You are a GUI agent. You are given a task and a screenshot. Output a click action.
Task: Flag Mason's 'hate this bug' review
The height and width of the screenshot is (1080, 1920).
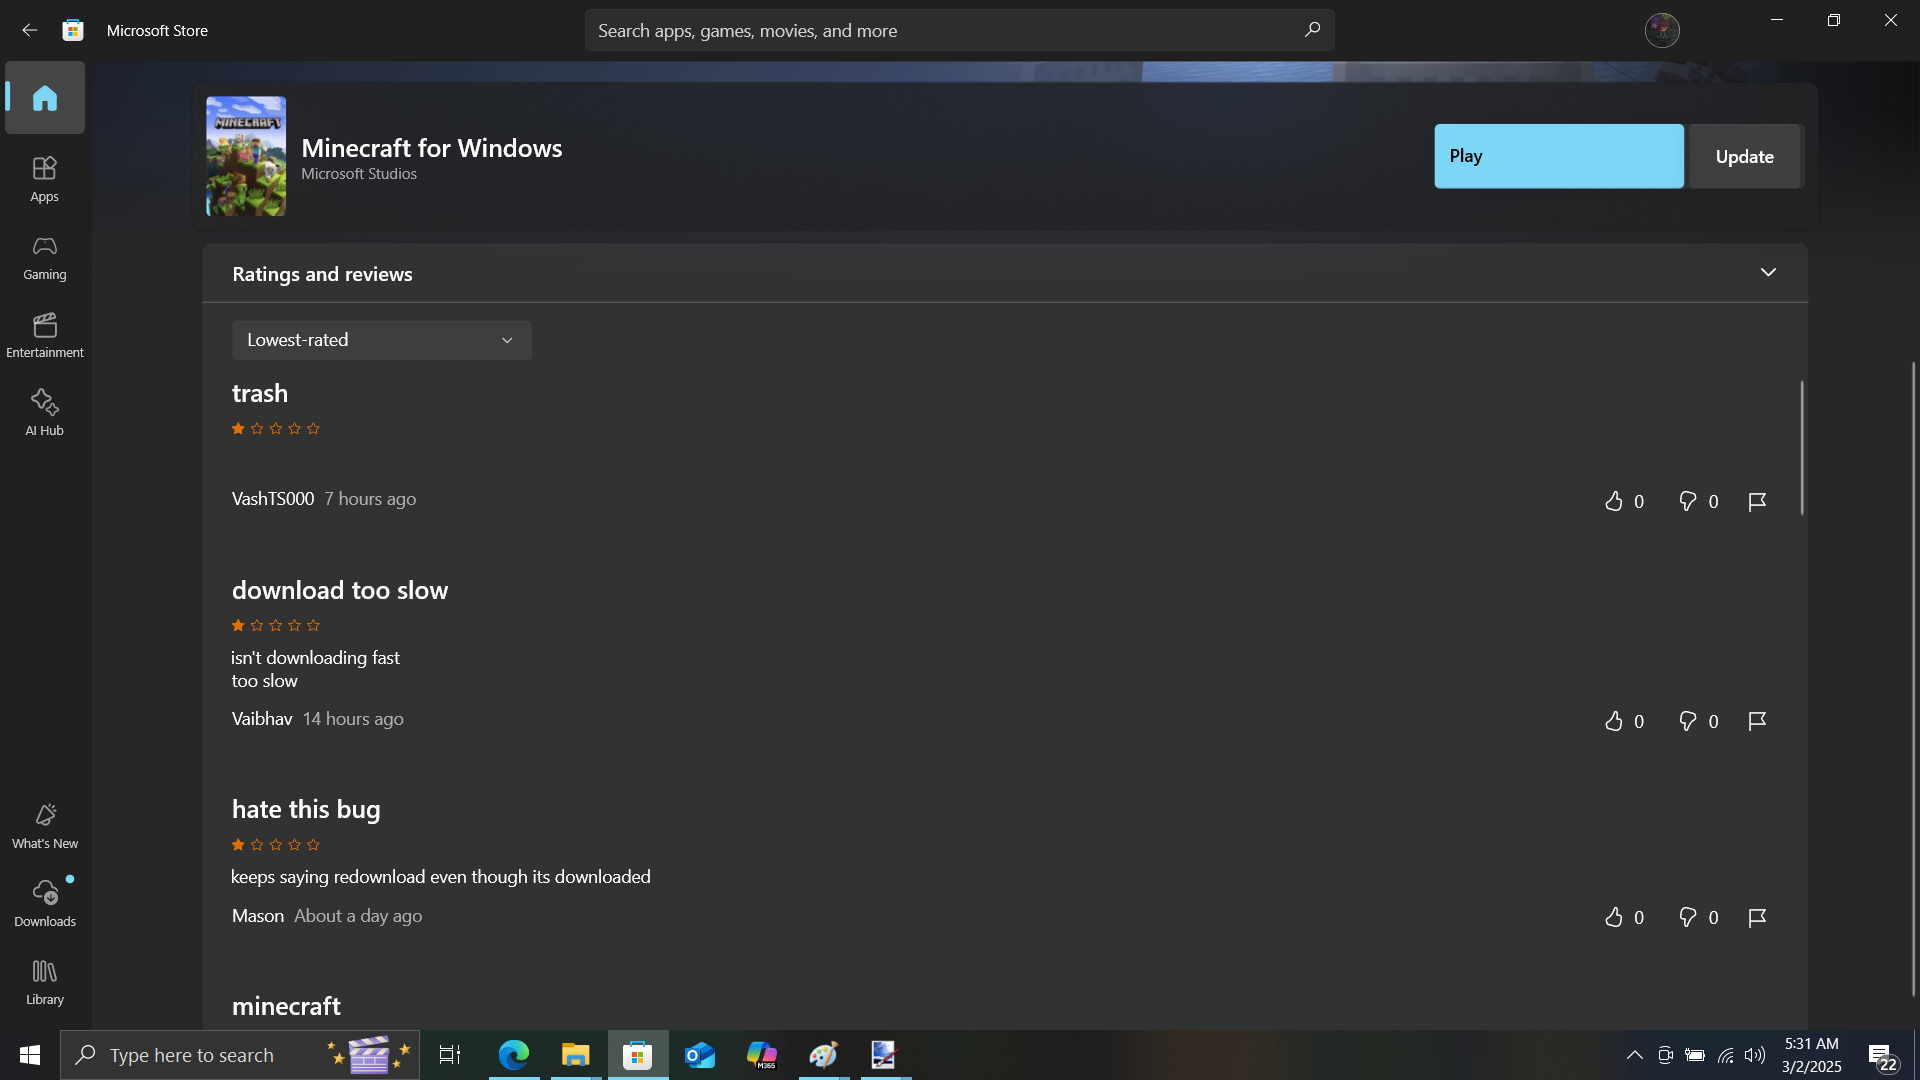click(1757, 917)
